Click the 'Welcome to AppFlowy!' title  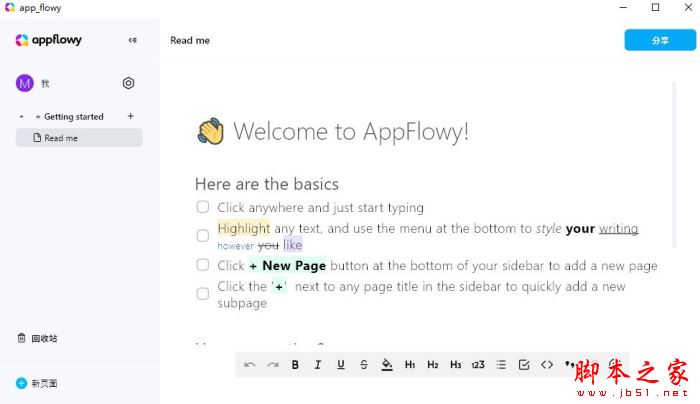click(351, 132)
